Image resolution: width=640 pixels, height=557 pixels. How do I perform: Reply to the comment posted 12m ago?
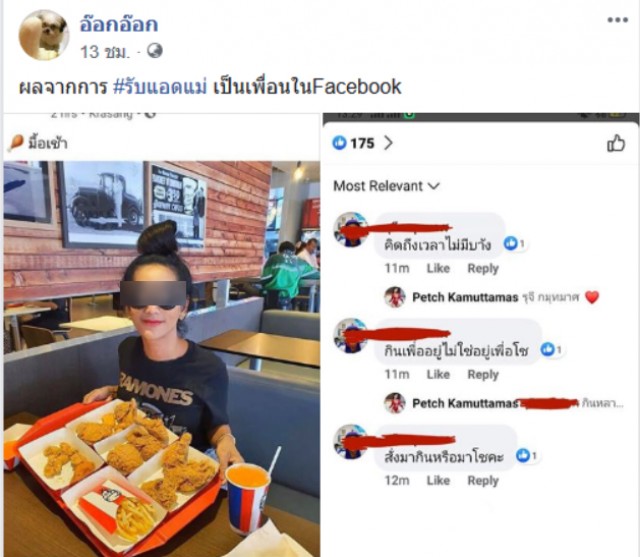(483, 480)
